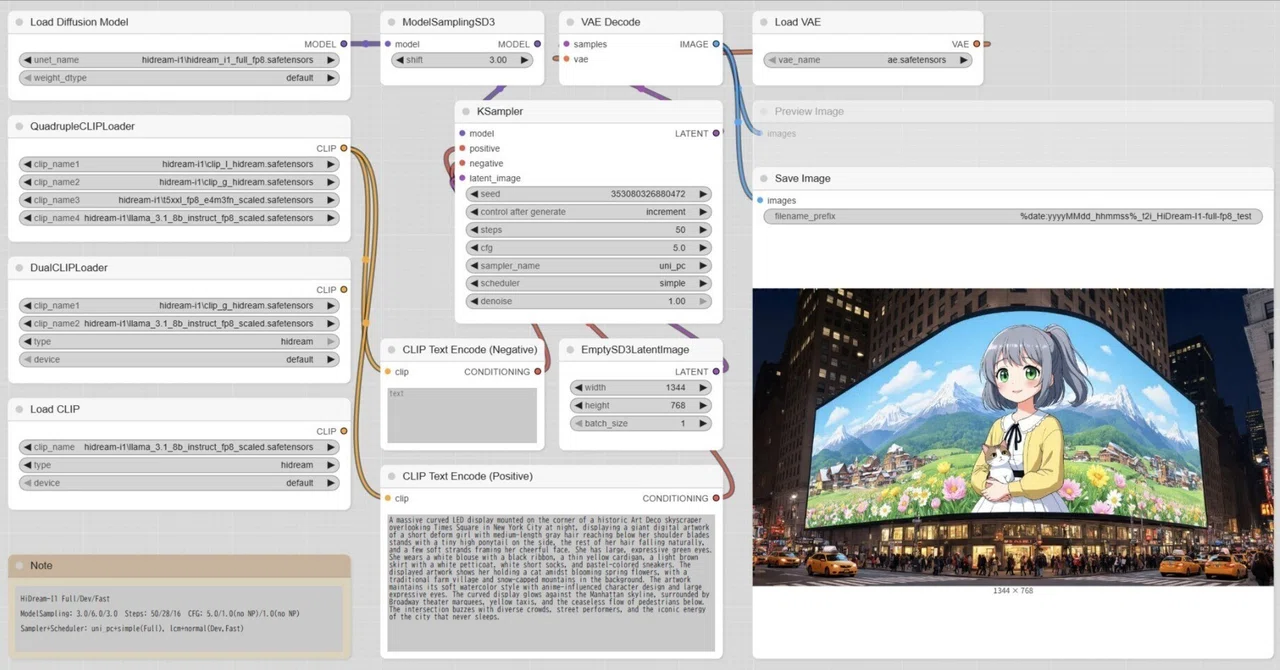Click the samples input port on VAE Decode
The height and width of the screenshot is (670, 1280).
click(567, 44)
